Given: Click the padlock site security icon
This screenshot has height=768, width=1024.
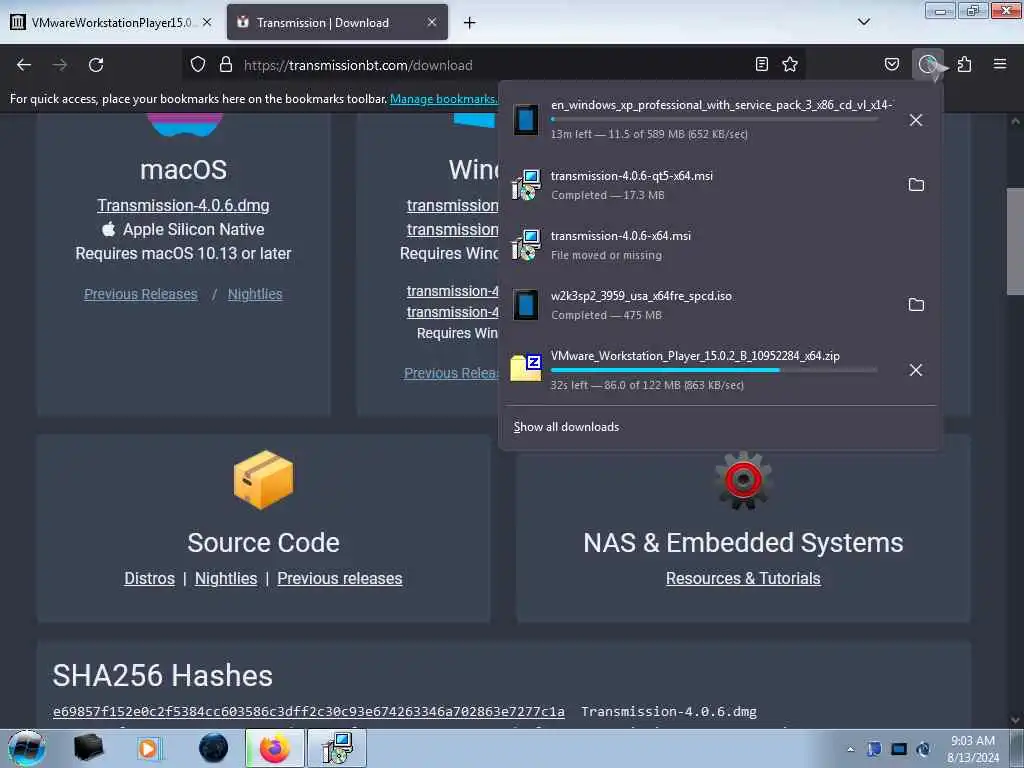Looking at the screenshot, I should tap(225, 65).
